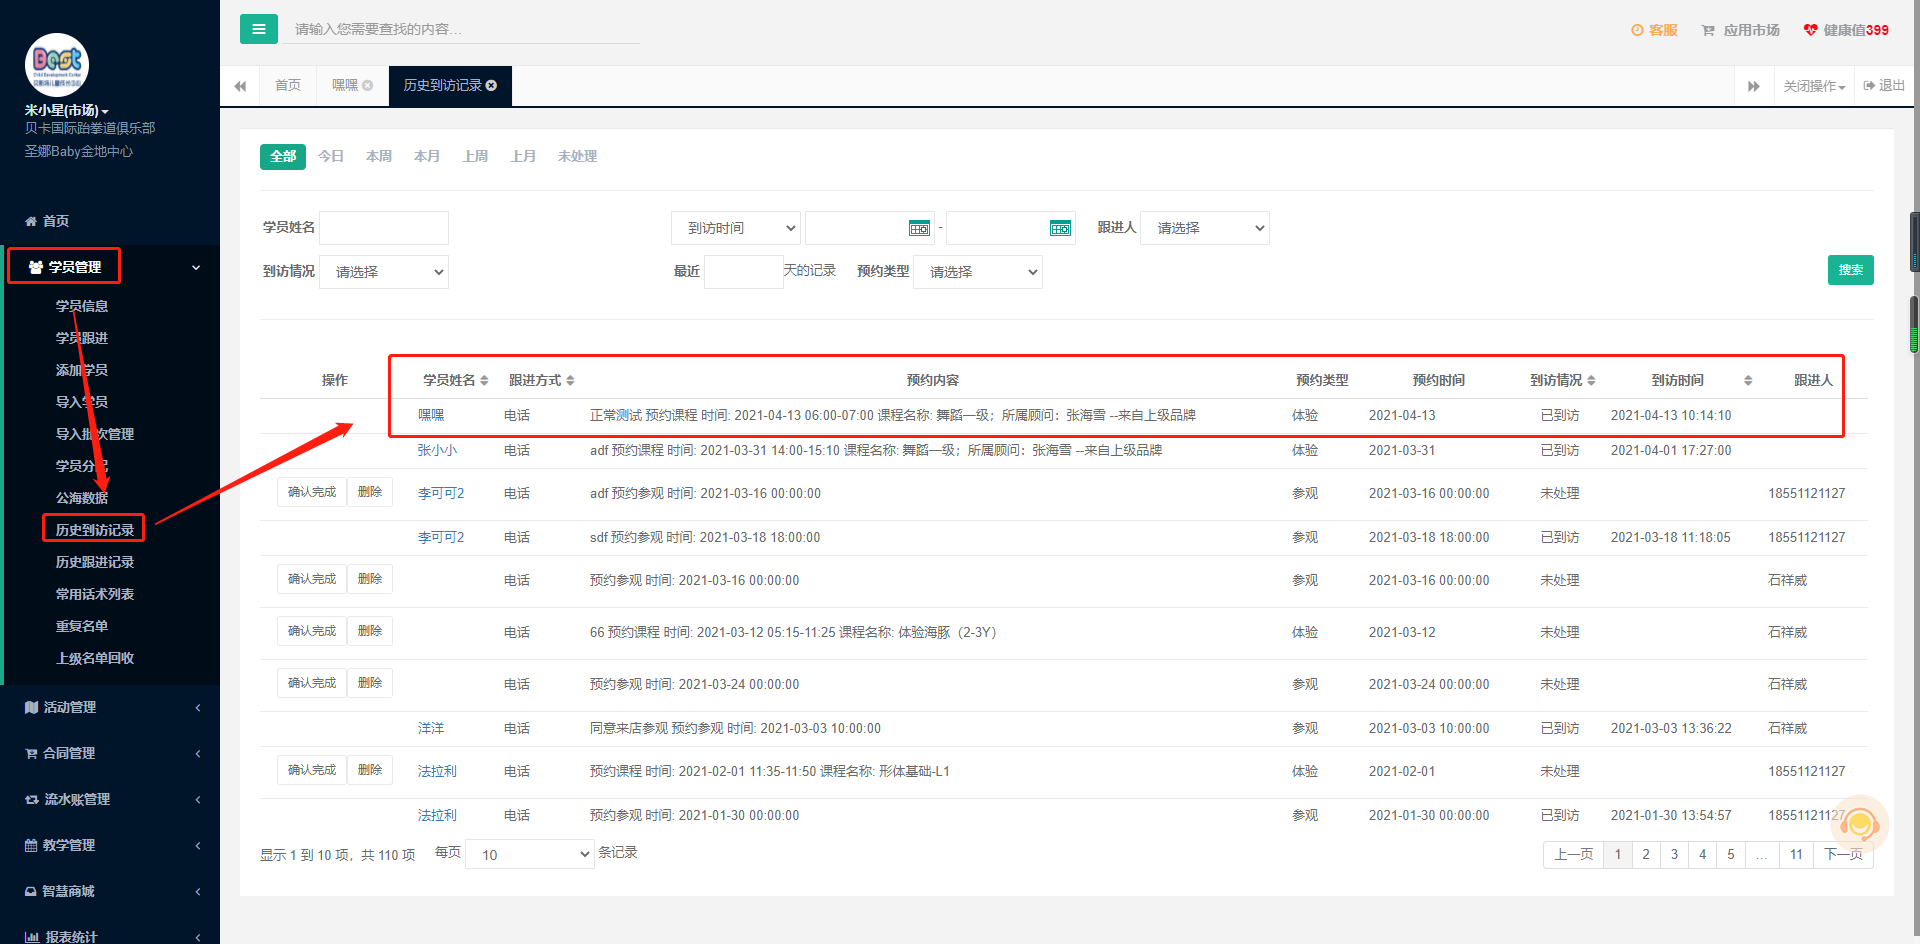This screenshot has width=1920, height=944.
Task: Open the 应用市场 shopping cart icon
Action: [1708, 30]
